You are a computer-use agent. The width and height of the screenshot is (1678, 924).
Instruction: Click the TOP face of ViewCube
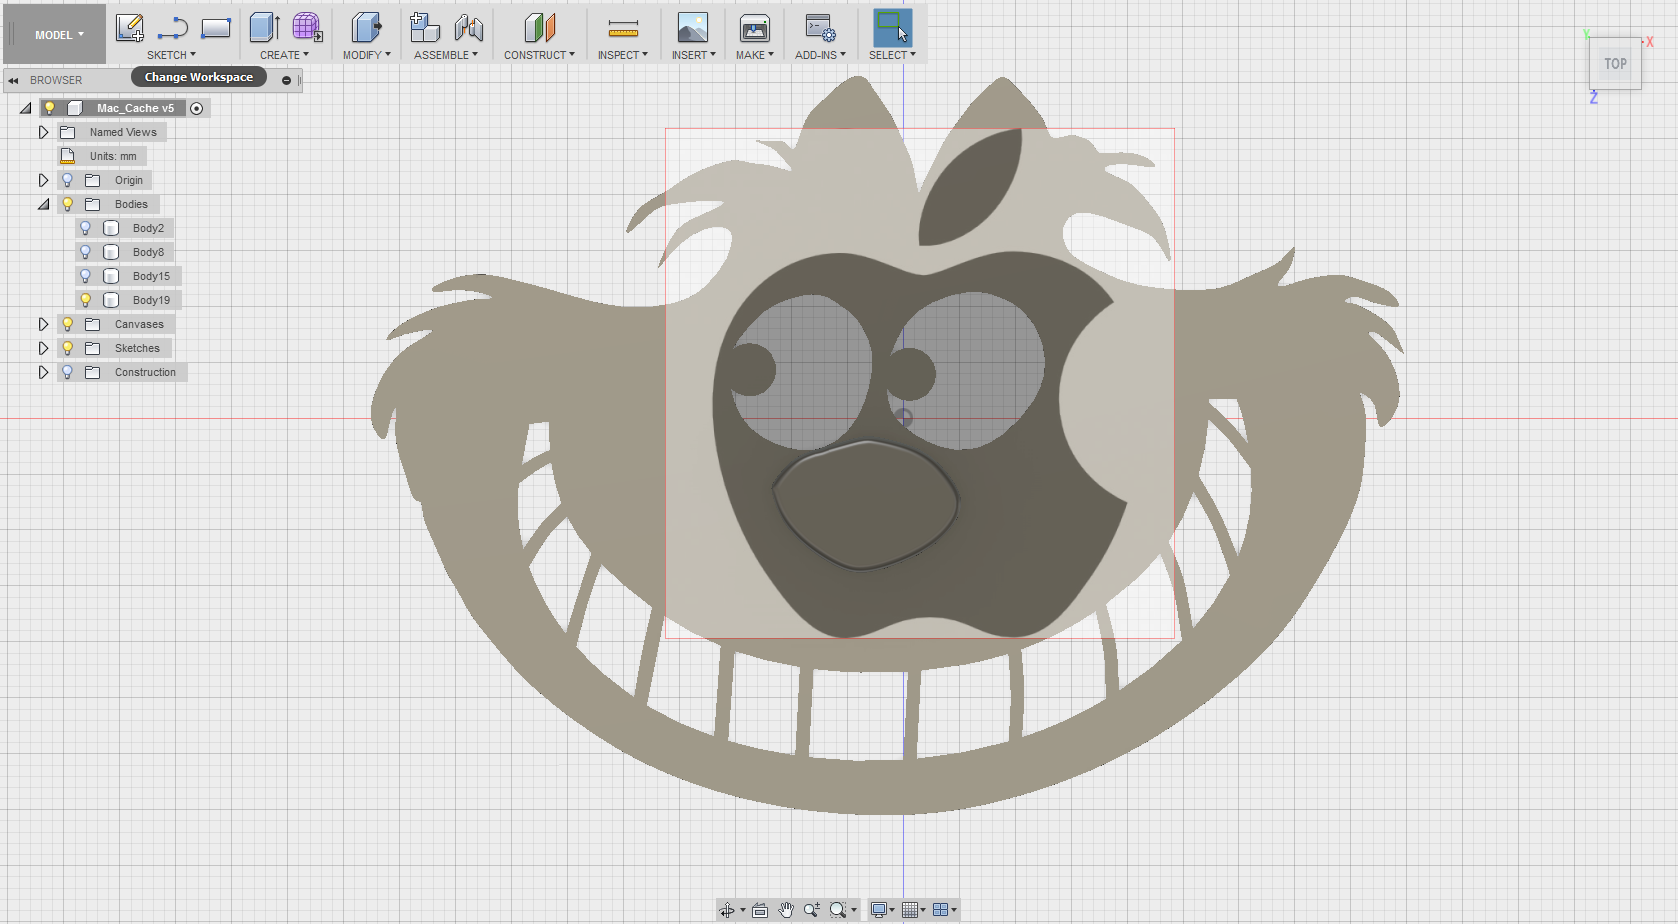(x=1615, y=64)
